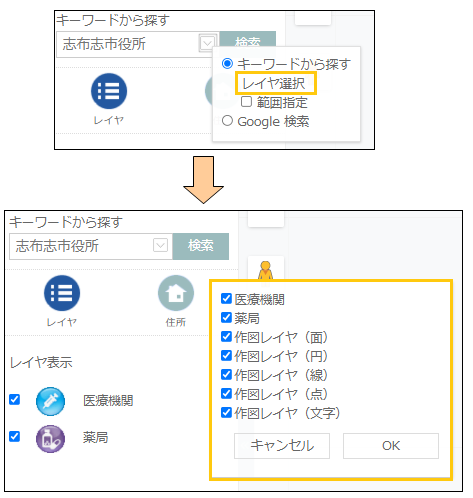Image resolution: width=473 pixels, height=498 pixels.
Task: Click the orange Street View pegman icon
Action: pos(266,271)
